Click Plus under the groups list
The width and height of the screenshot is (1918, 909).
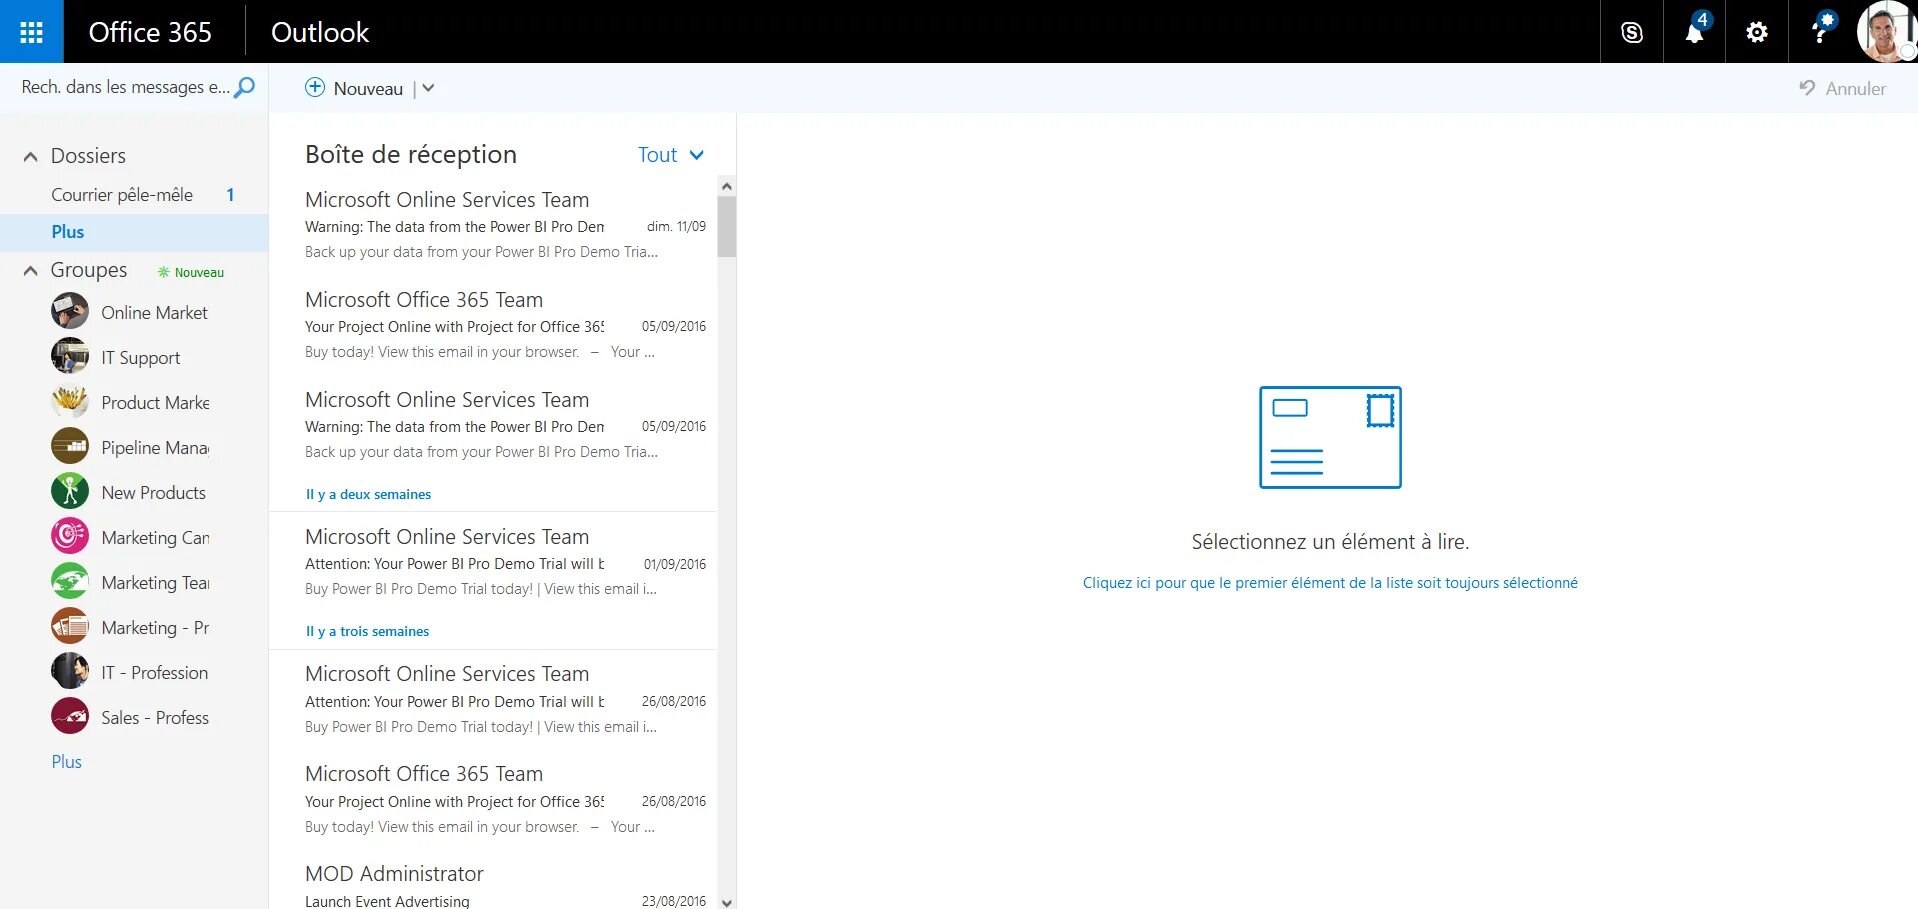pyautogui.click(x=67, y=762)
